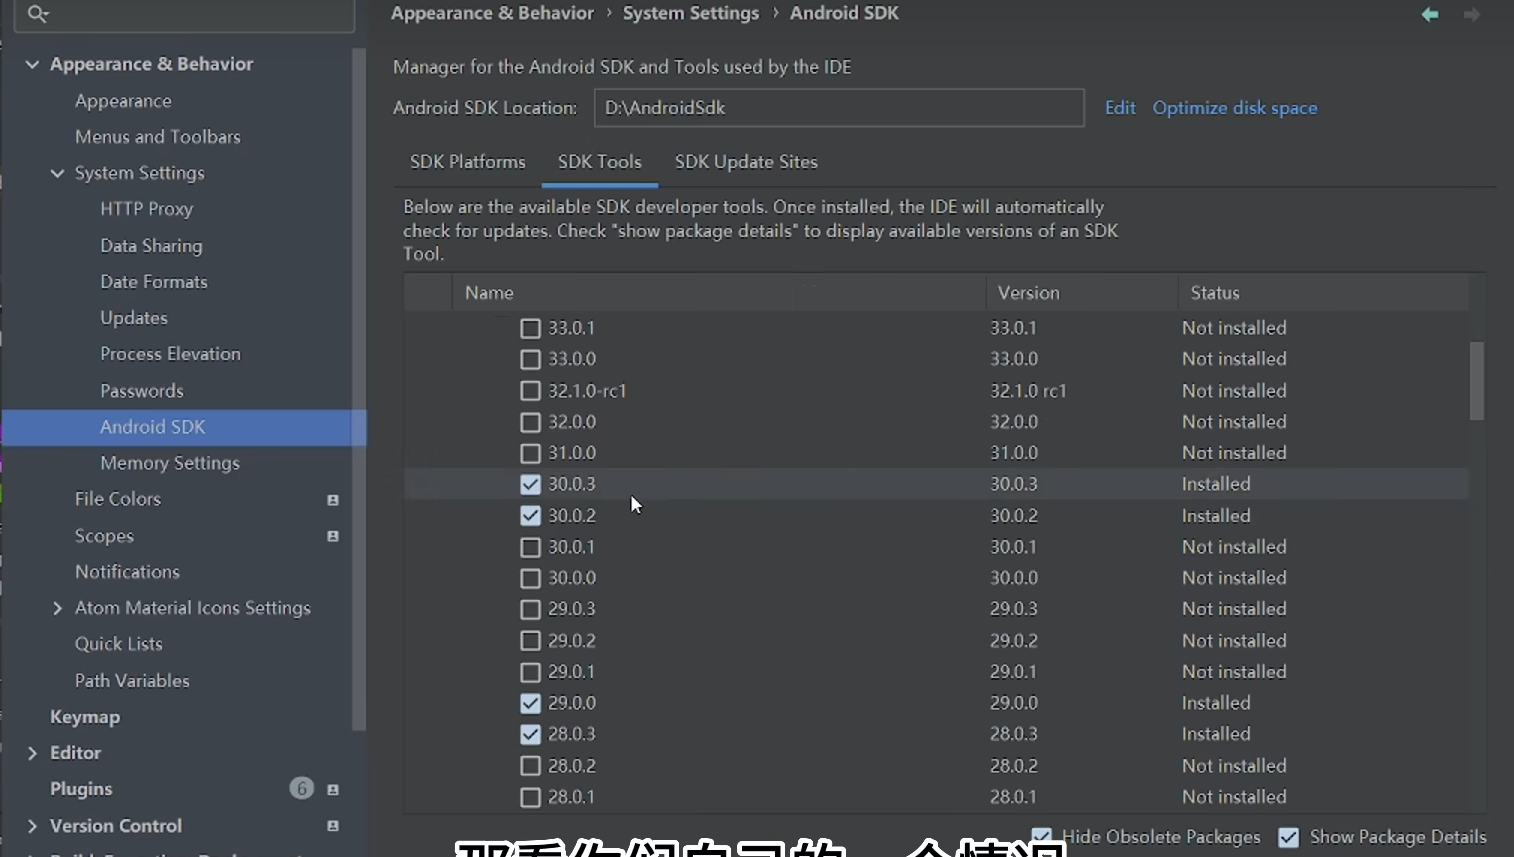Uncheck the 30.0.3 checkbox
Viewport: 1514px width, 857px height.
click(530, 484)
